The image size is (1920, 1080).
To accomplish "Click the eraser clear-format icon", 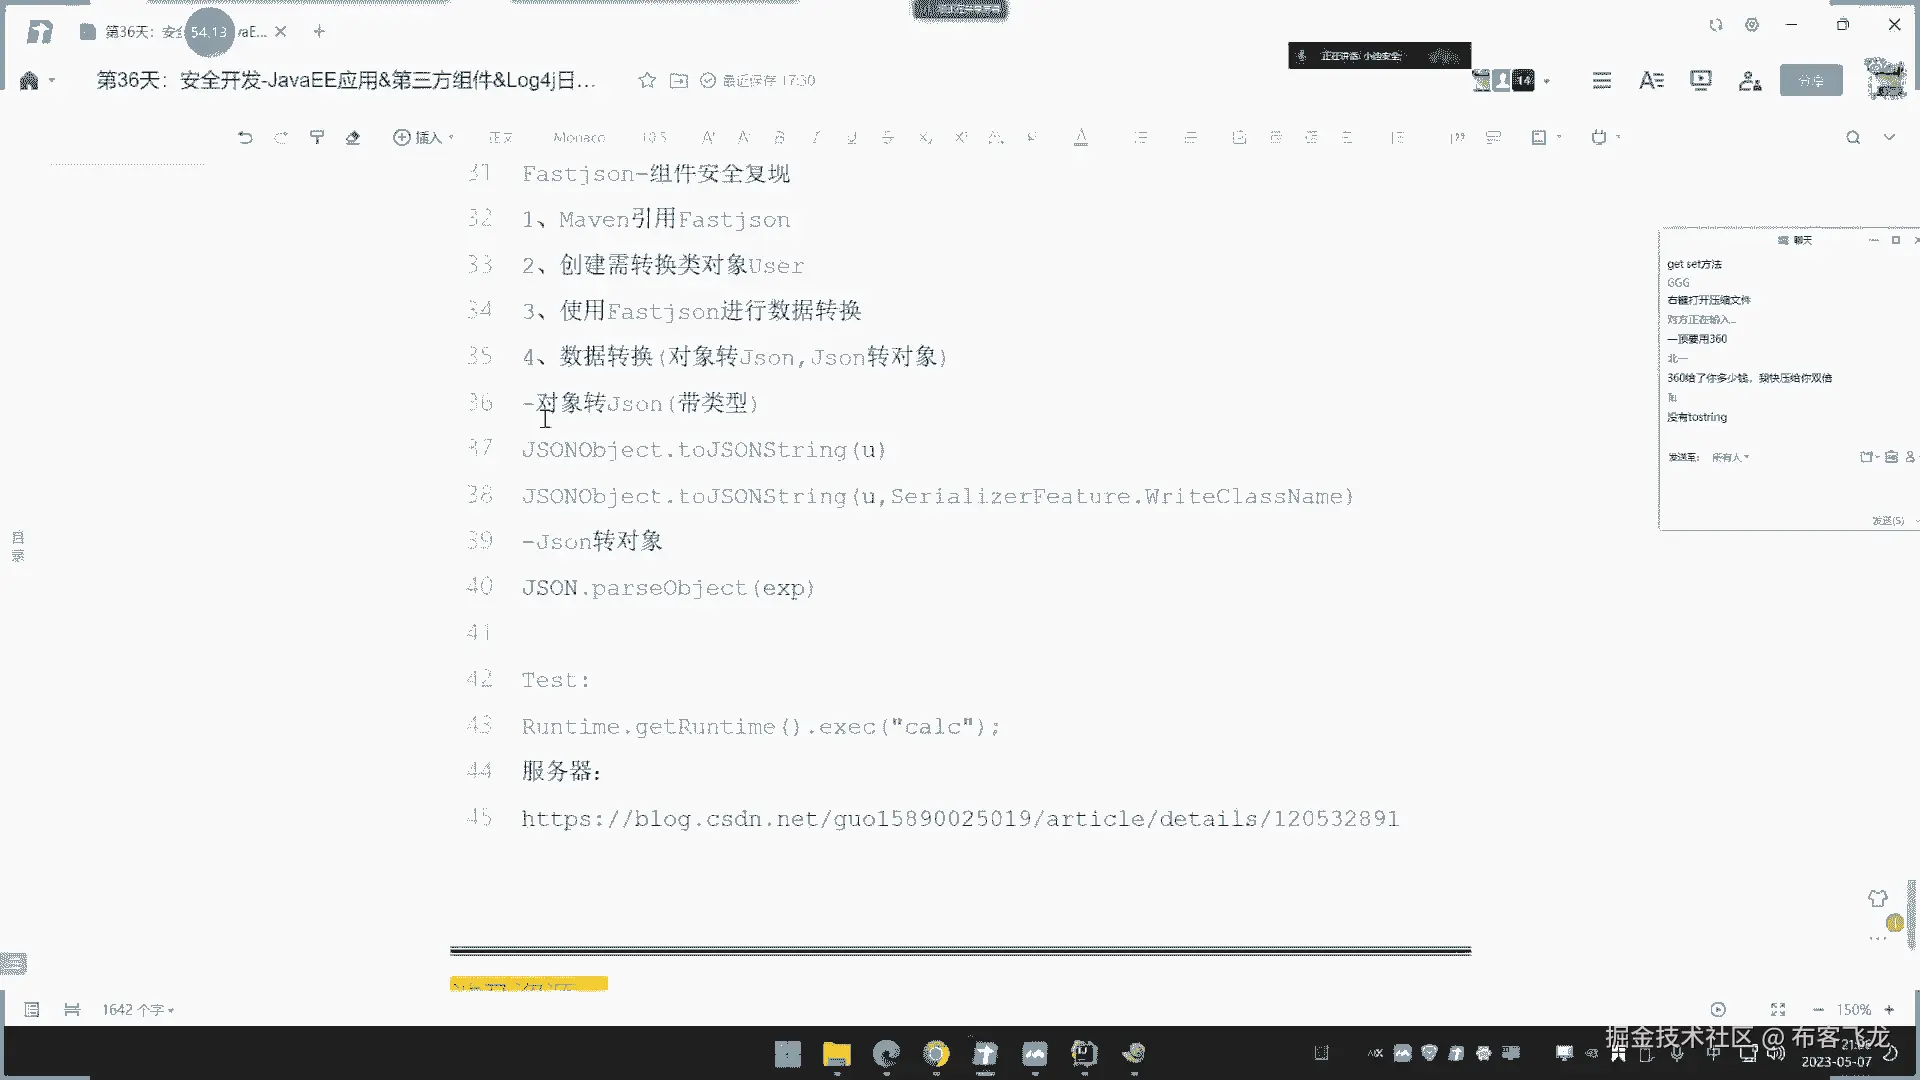I will pyautogui.click(x=353, y=137).
